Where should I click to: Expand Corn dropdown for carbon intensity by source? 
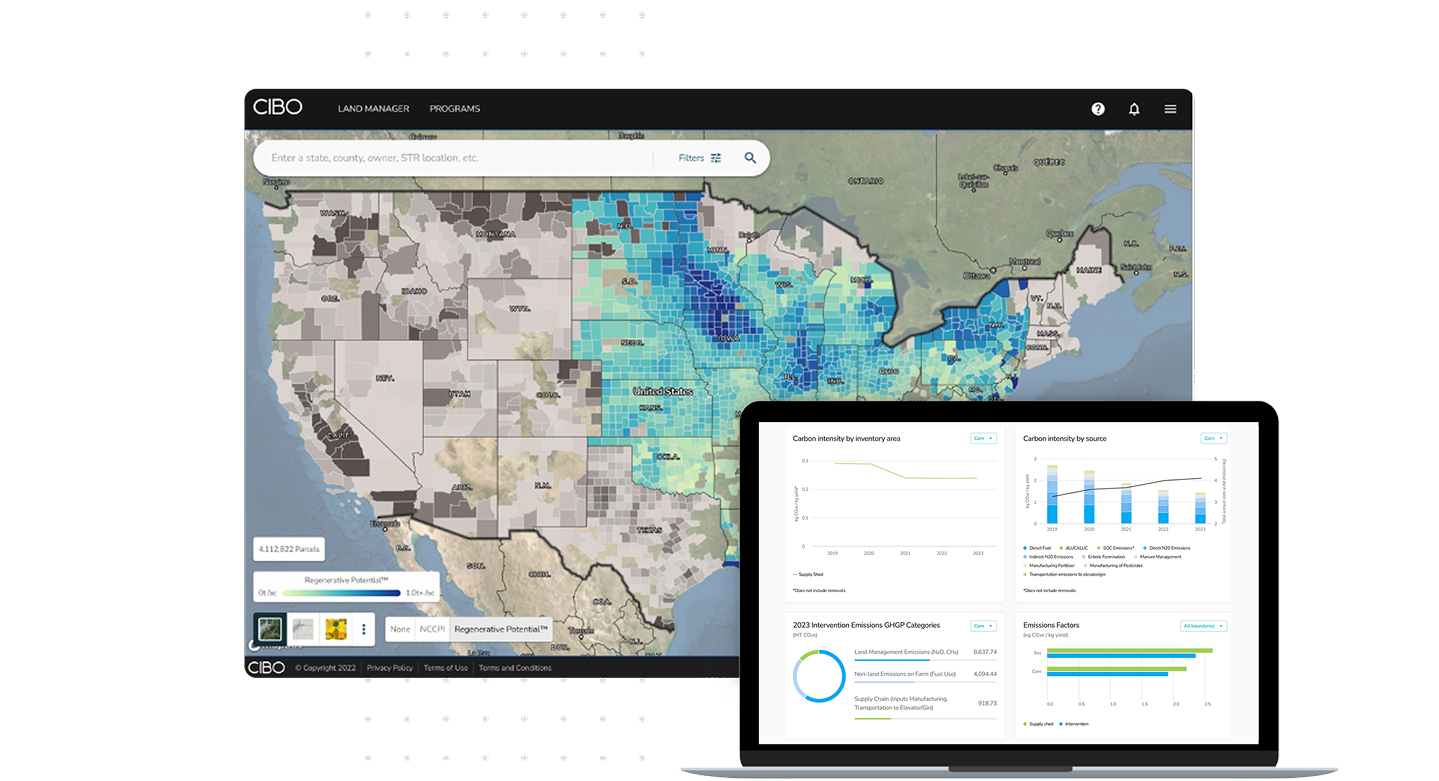pyautogui.click(x=1213, y=438)
